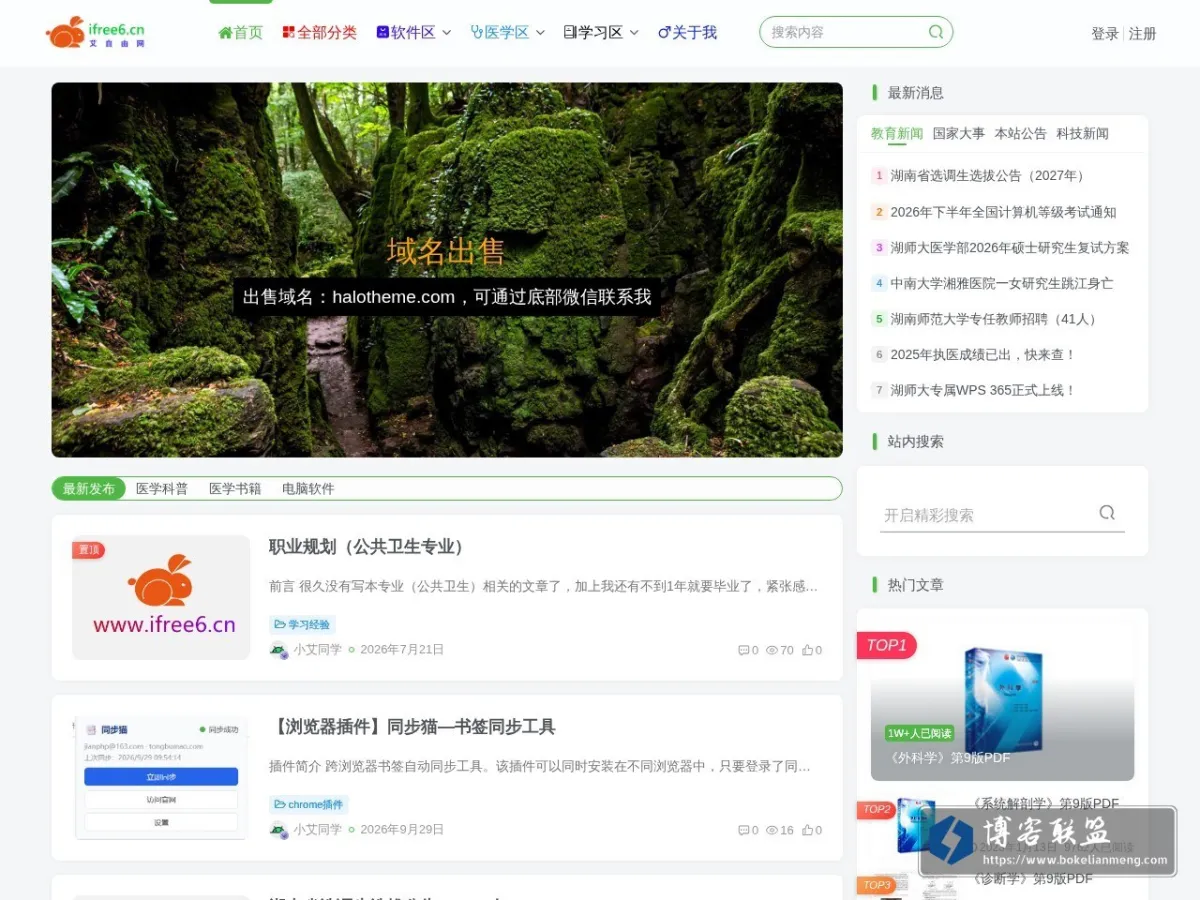Select the 最新发布 tab

[89, 489]
